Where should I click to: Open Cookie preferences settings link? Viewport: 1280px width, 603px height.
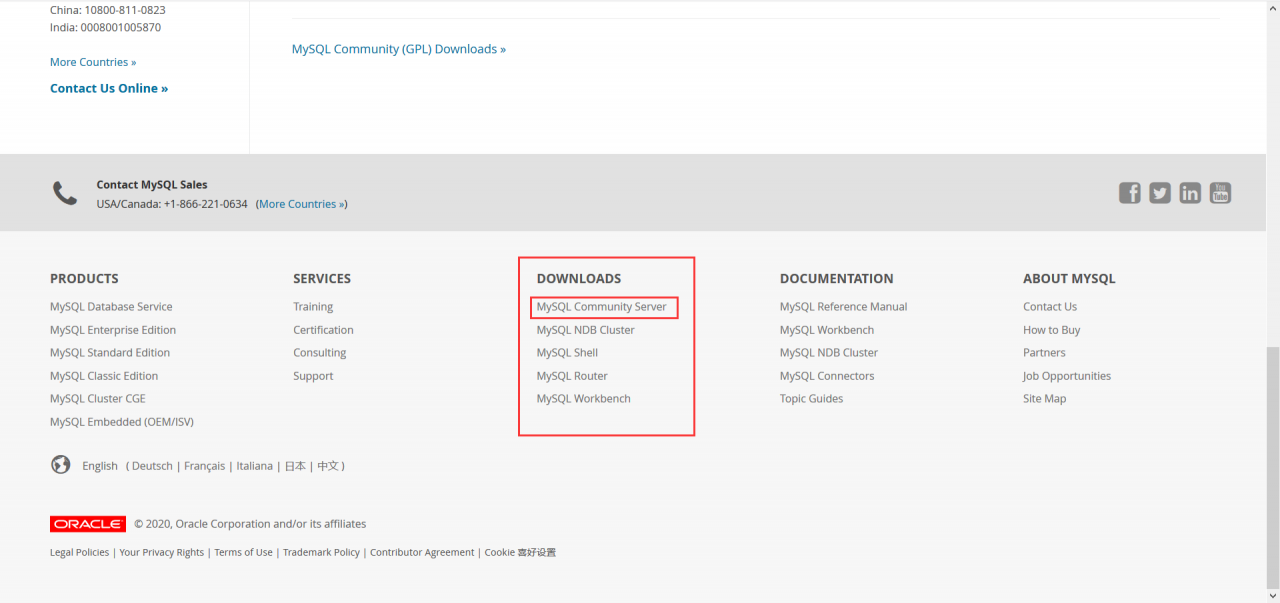(520, 553)
